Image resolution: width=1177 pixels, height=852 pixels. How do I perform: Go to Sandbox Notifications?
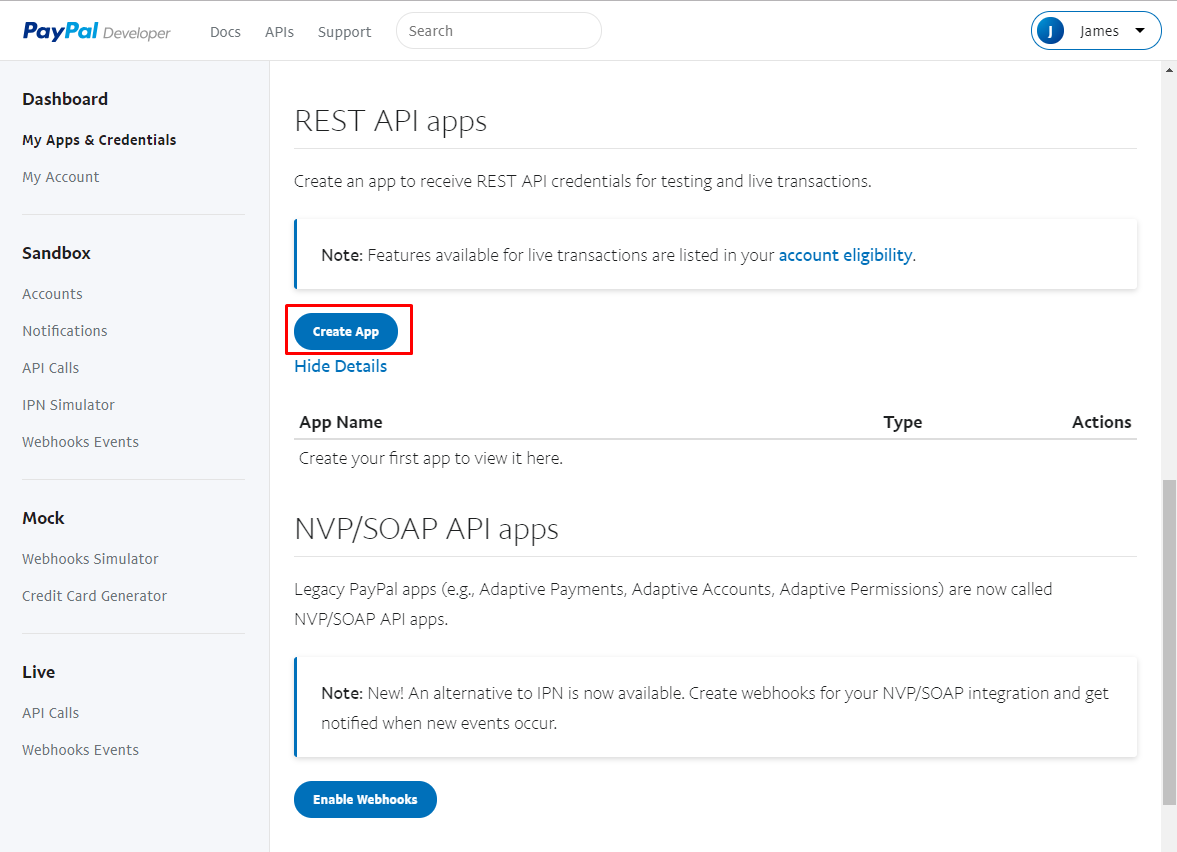tap(65, 331)
